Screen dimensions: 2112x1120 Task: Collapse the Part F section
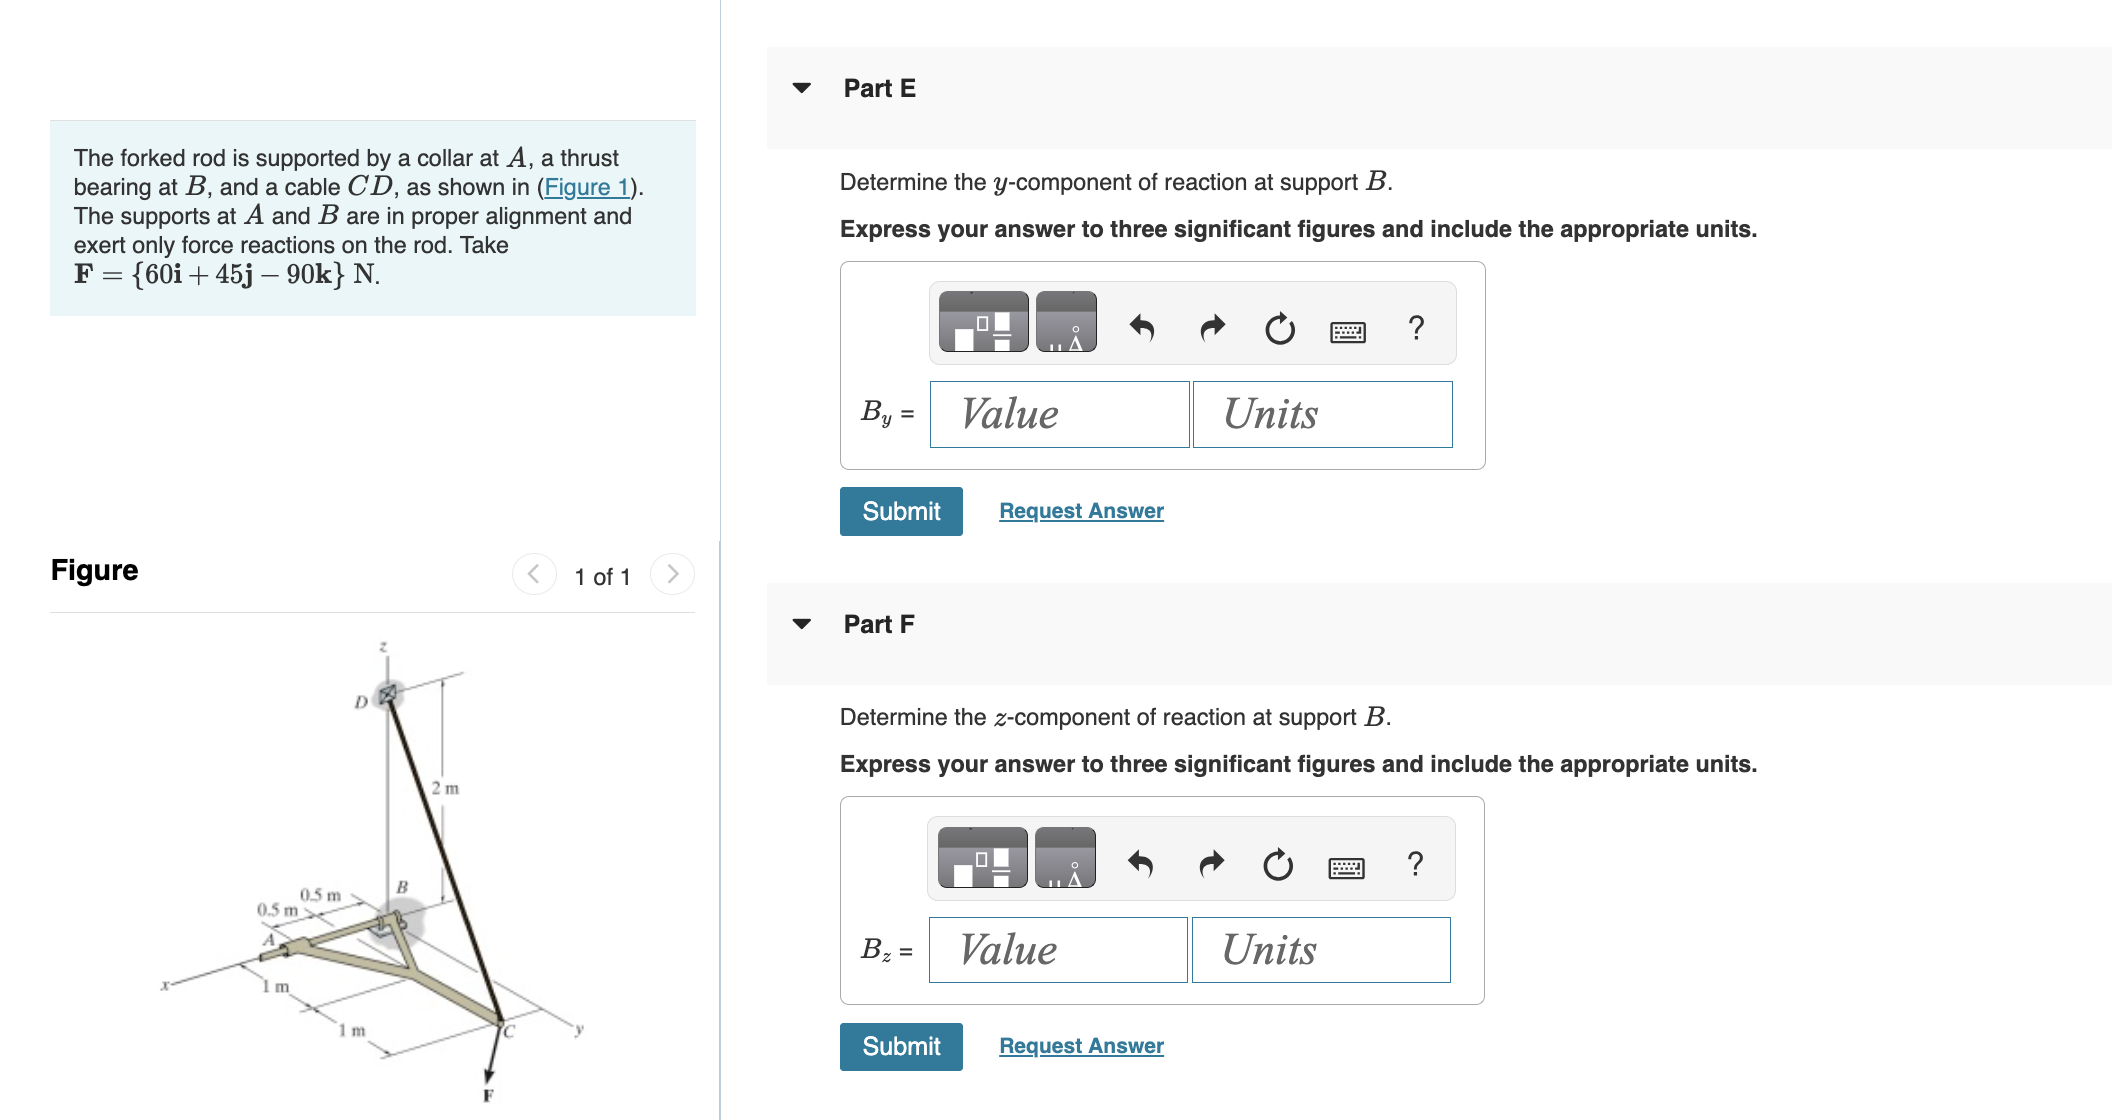click(802, 623)
